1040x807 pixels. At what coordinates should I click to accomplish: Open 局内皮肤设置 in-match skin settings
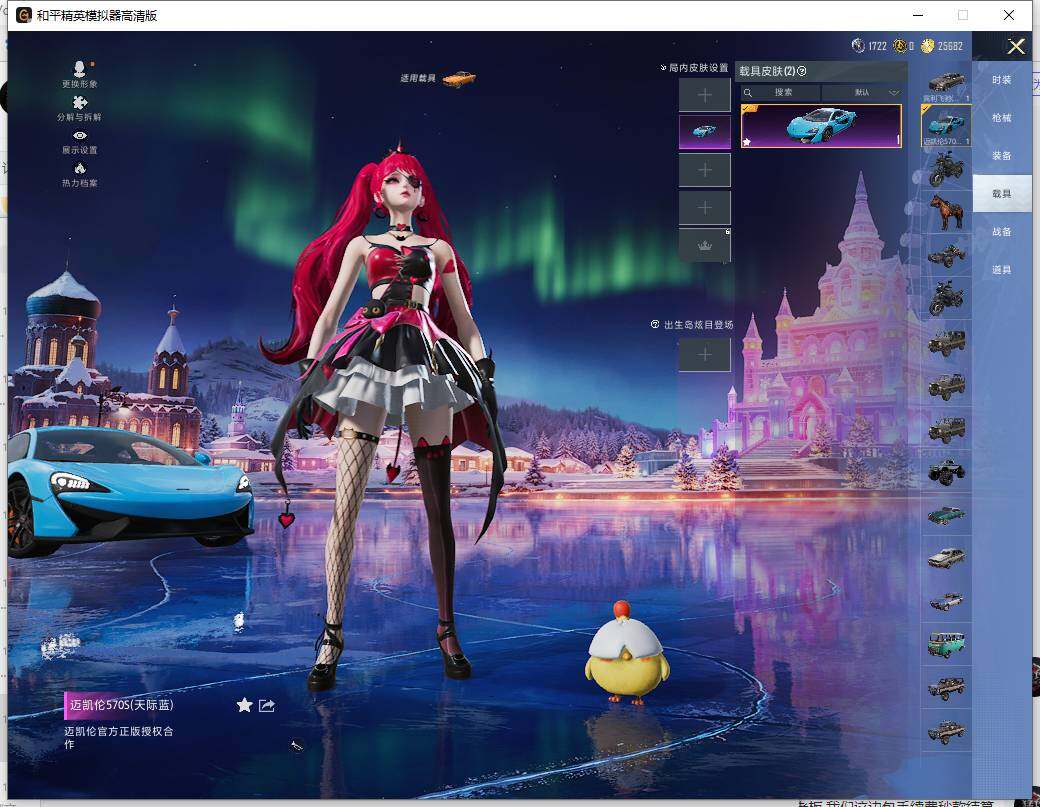[694, 68]
